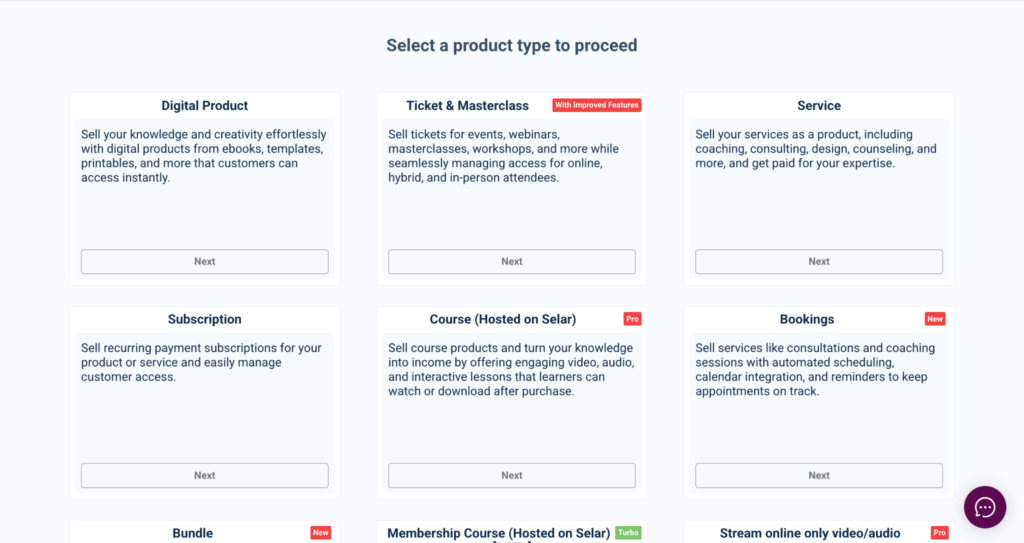Click the Turbo badge on Membership Course
This screenshot has height=543, width=1024.
click(x=628, y=533)
